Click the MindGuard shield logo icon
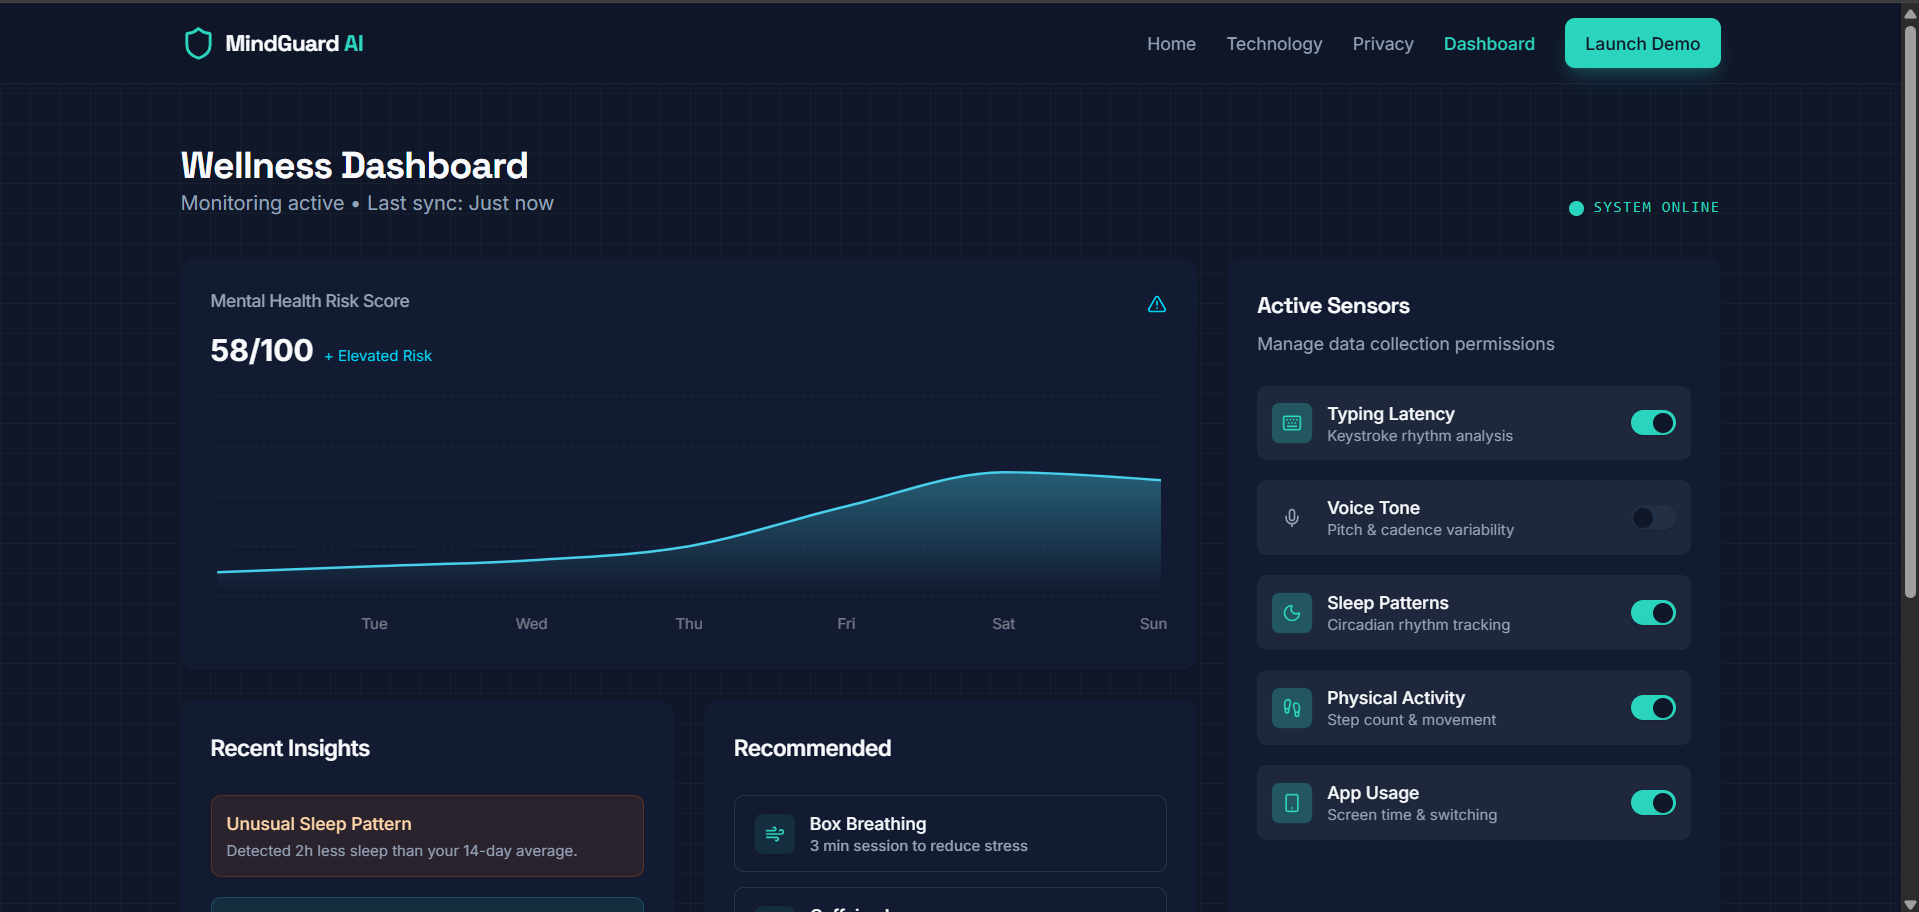Screen dimensions: 1919x912 198,43
